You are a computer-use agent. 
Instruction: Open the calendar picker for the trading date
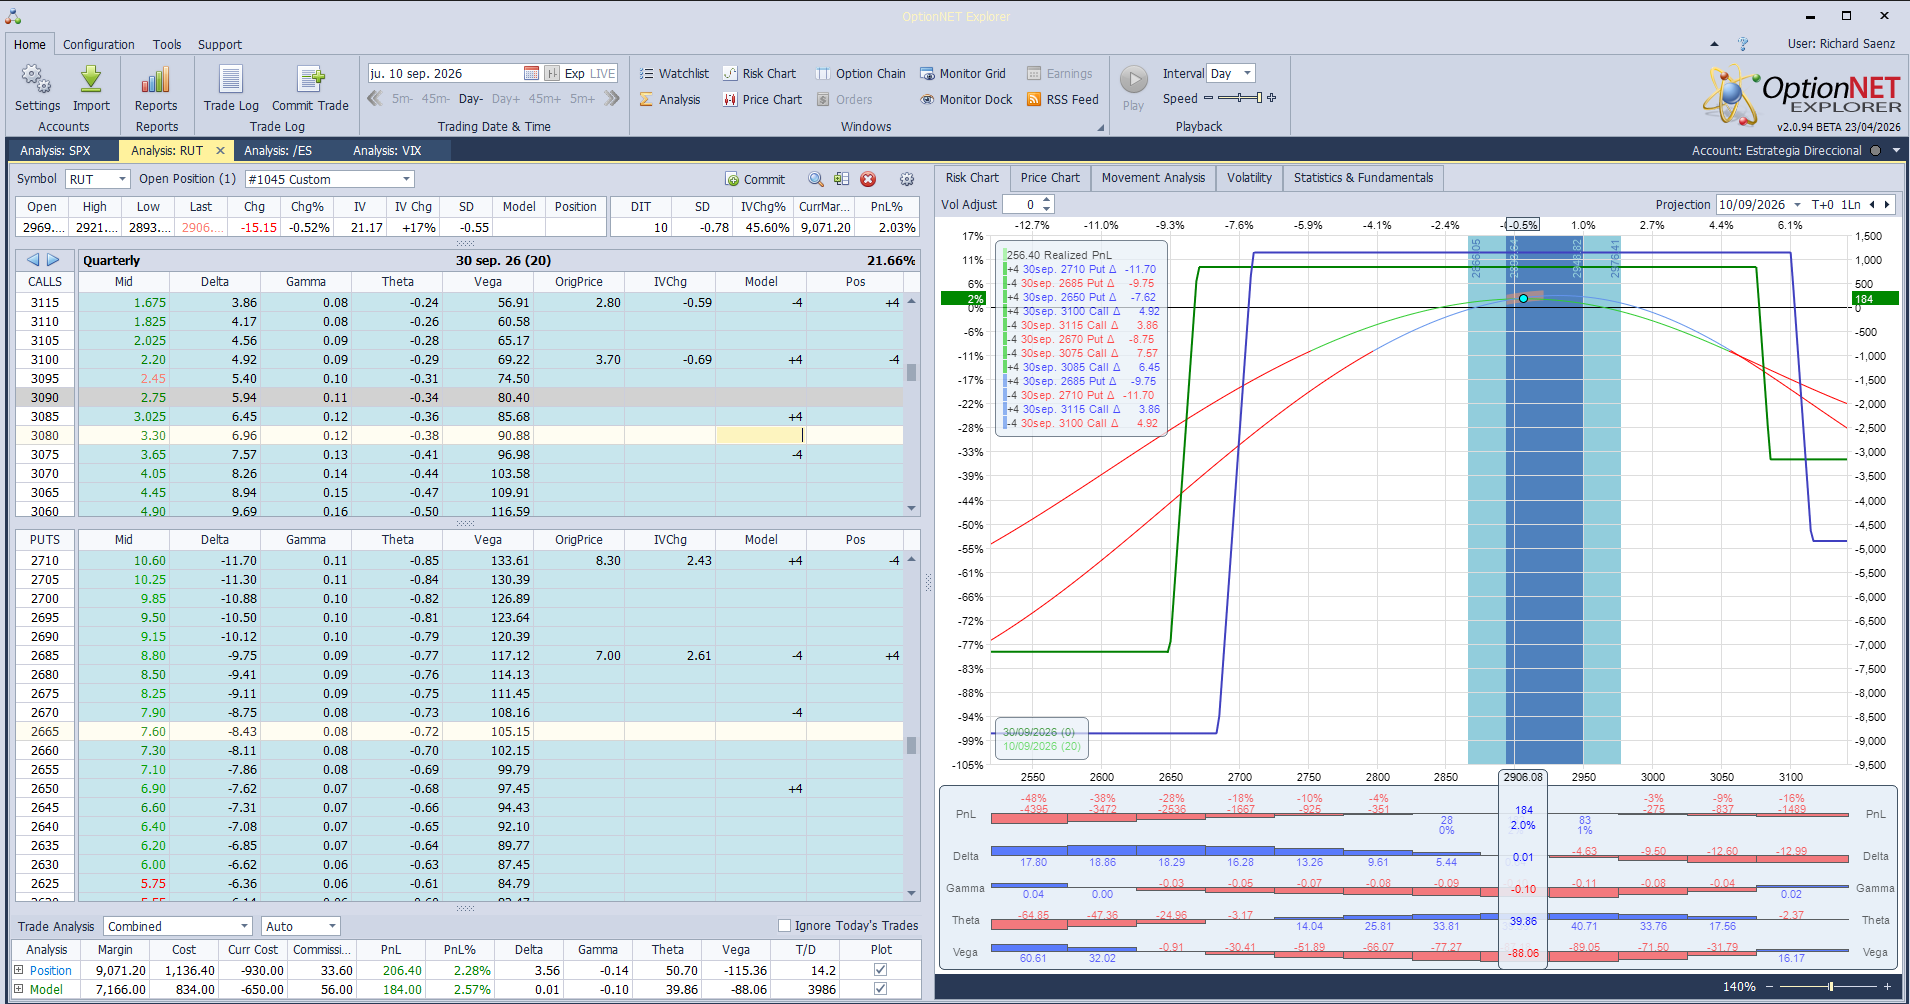click(x=531, y=73)
